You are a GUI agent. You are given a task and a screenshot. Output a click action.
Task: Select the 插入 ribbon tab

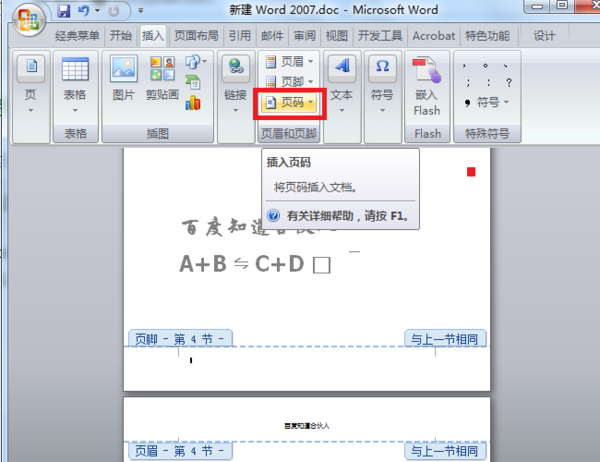[x=153, y=36]
